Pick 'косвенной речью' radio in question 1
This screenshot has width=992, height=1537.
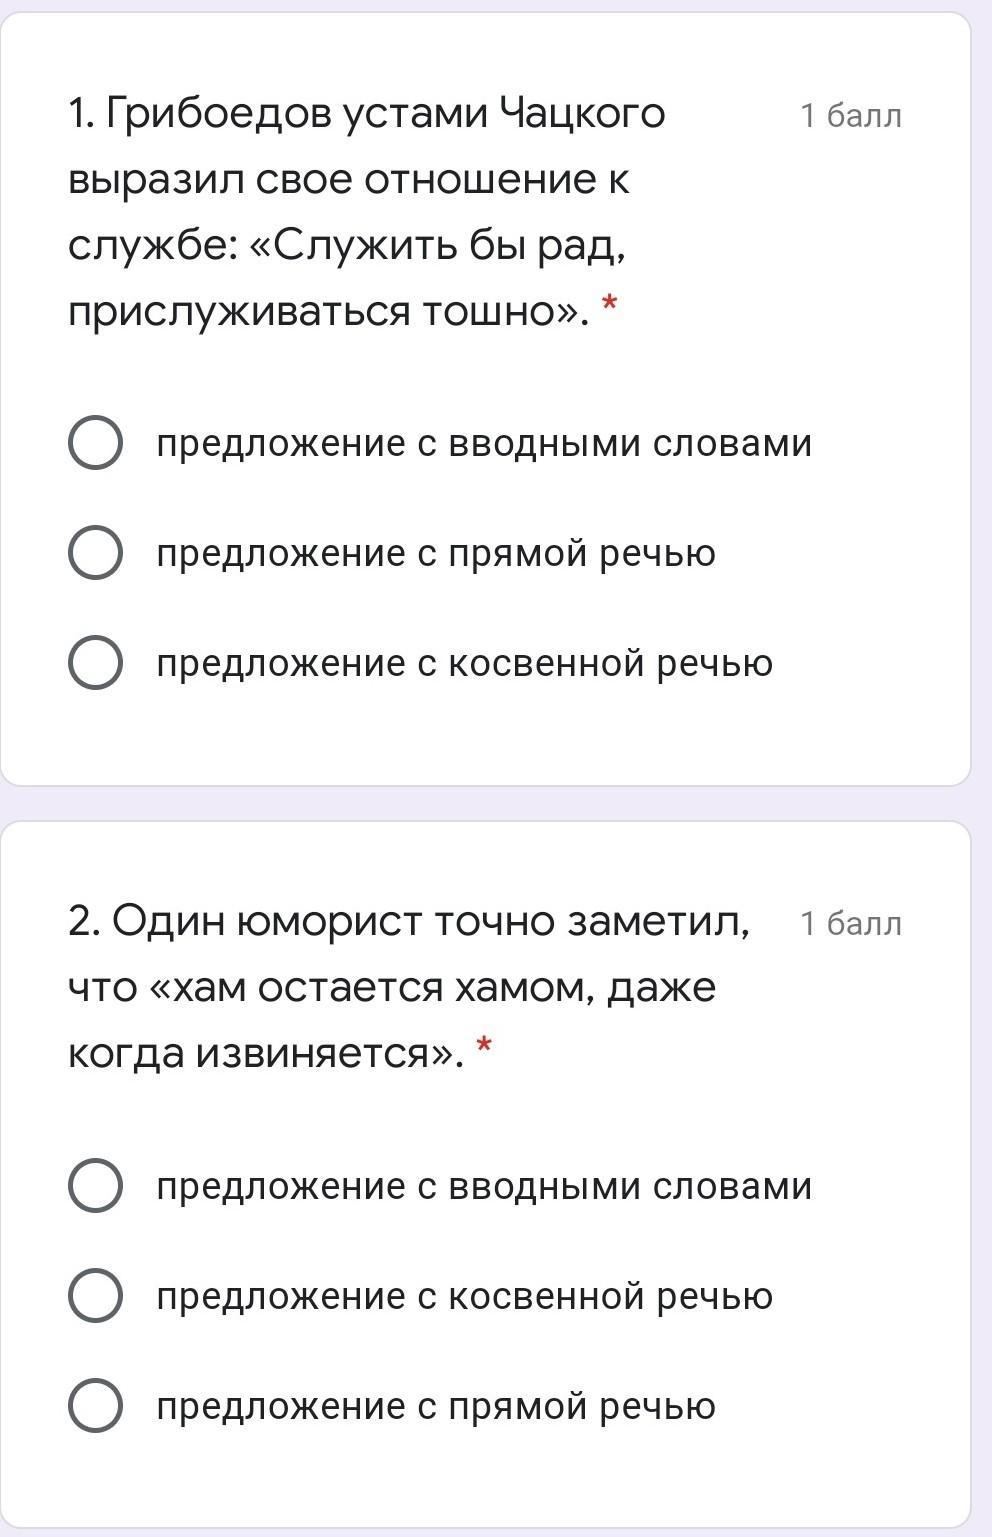click(x=95, y=663)
